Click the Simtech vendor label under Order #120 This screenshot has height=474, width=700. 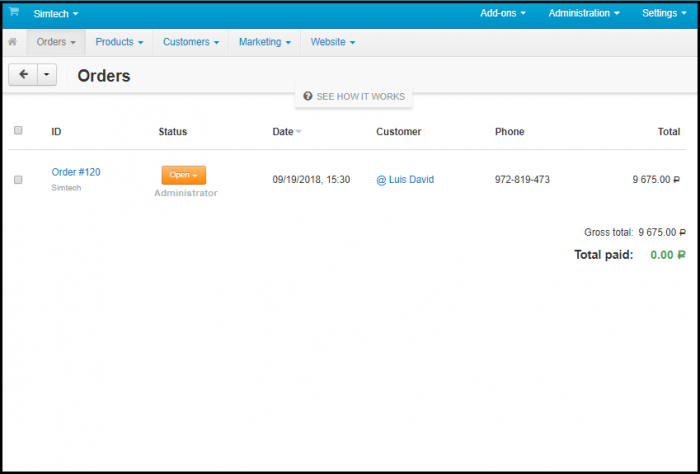click(66, 188)
